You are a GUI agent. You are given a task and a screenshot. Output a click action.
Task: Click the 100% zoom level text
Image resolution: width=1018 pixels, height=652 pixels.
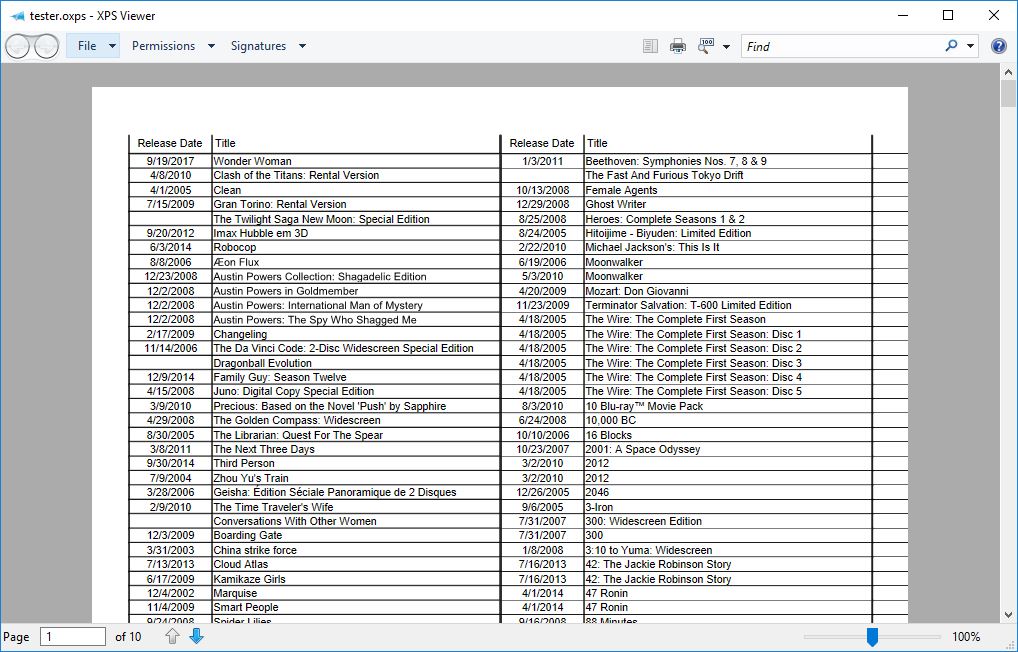tap(965, 636)
